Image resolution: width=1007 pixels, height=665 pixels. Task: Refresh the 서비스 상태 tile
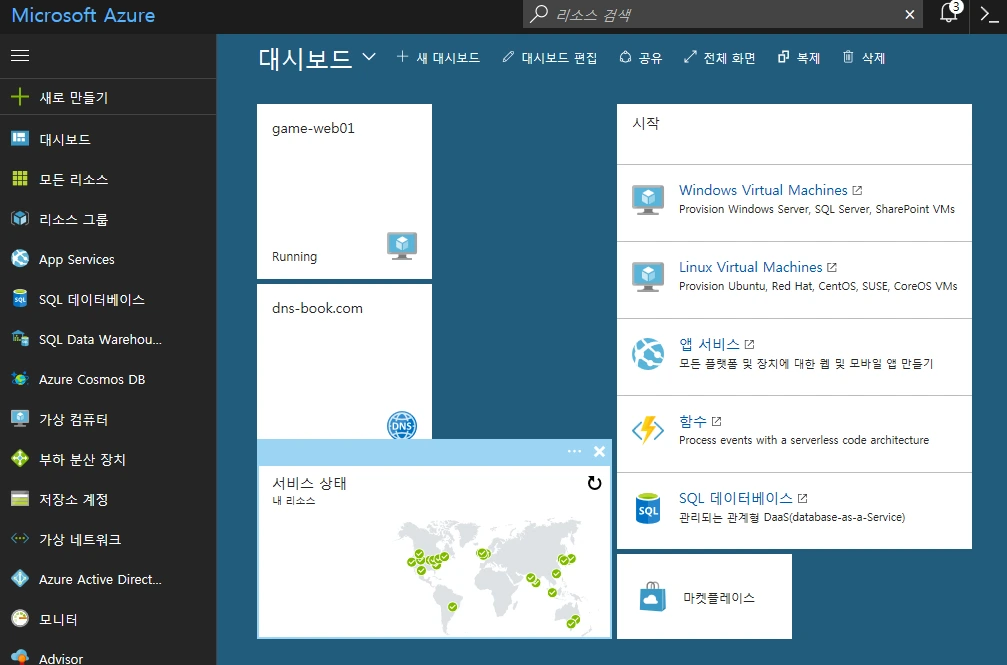tap(595, 483)
